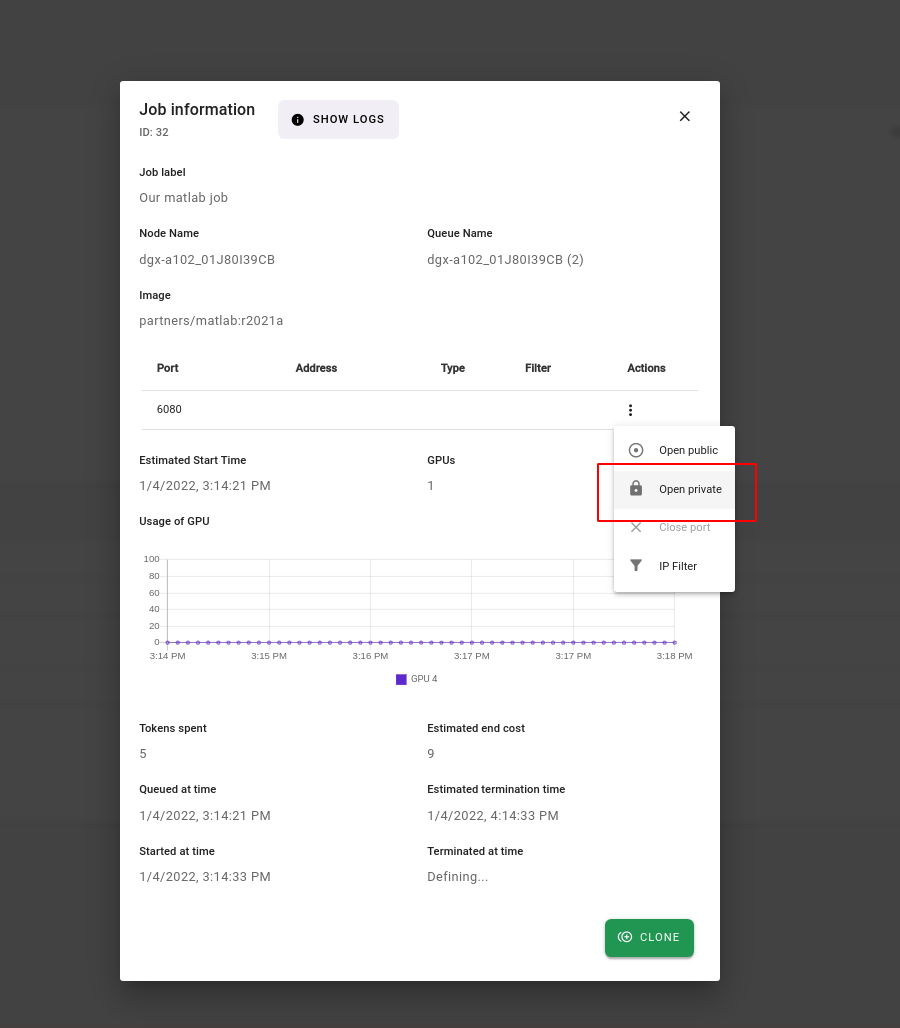Click the Type column header
The height and width of the screenshot is (1028, 900).
click(453, 368)
